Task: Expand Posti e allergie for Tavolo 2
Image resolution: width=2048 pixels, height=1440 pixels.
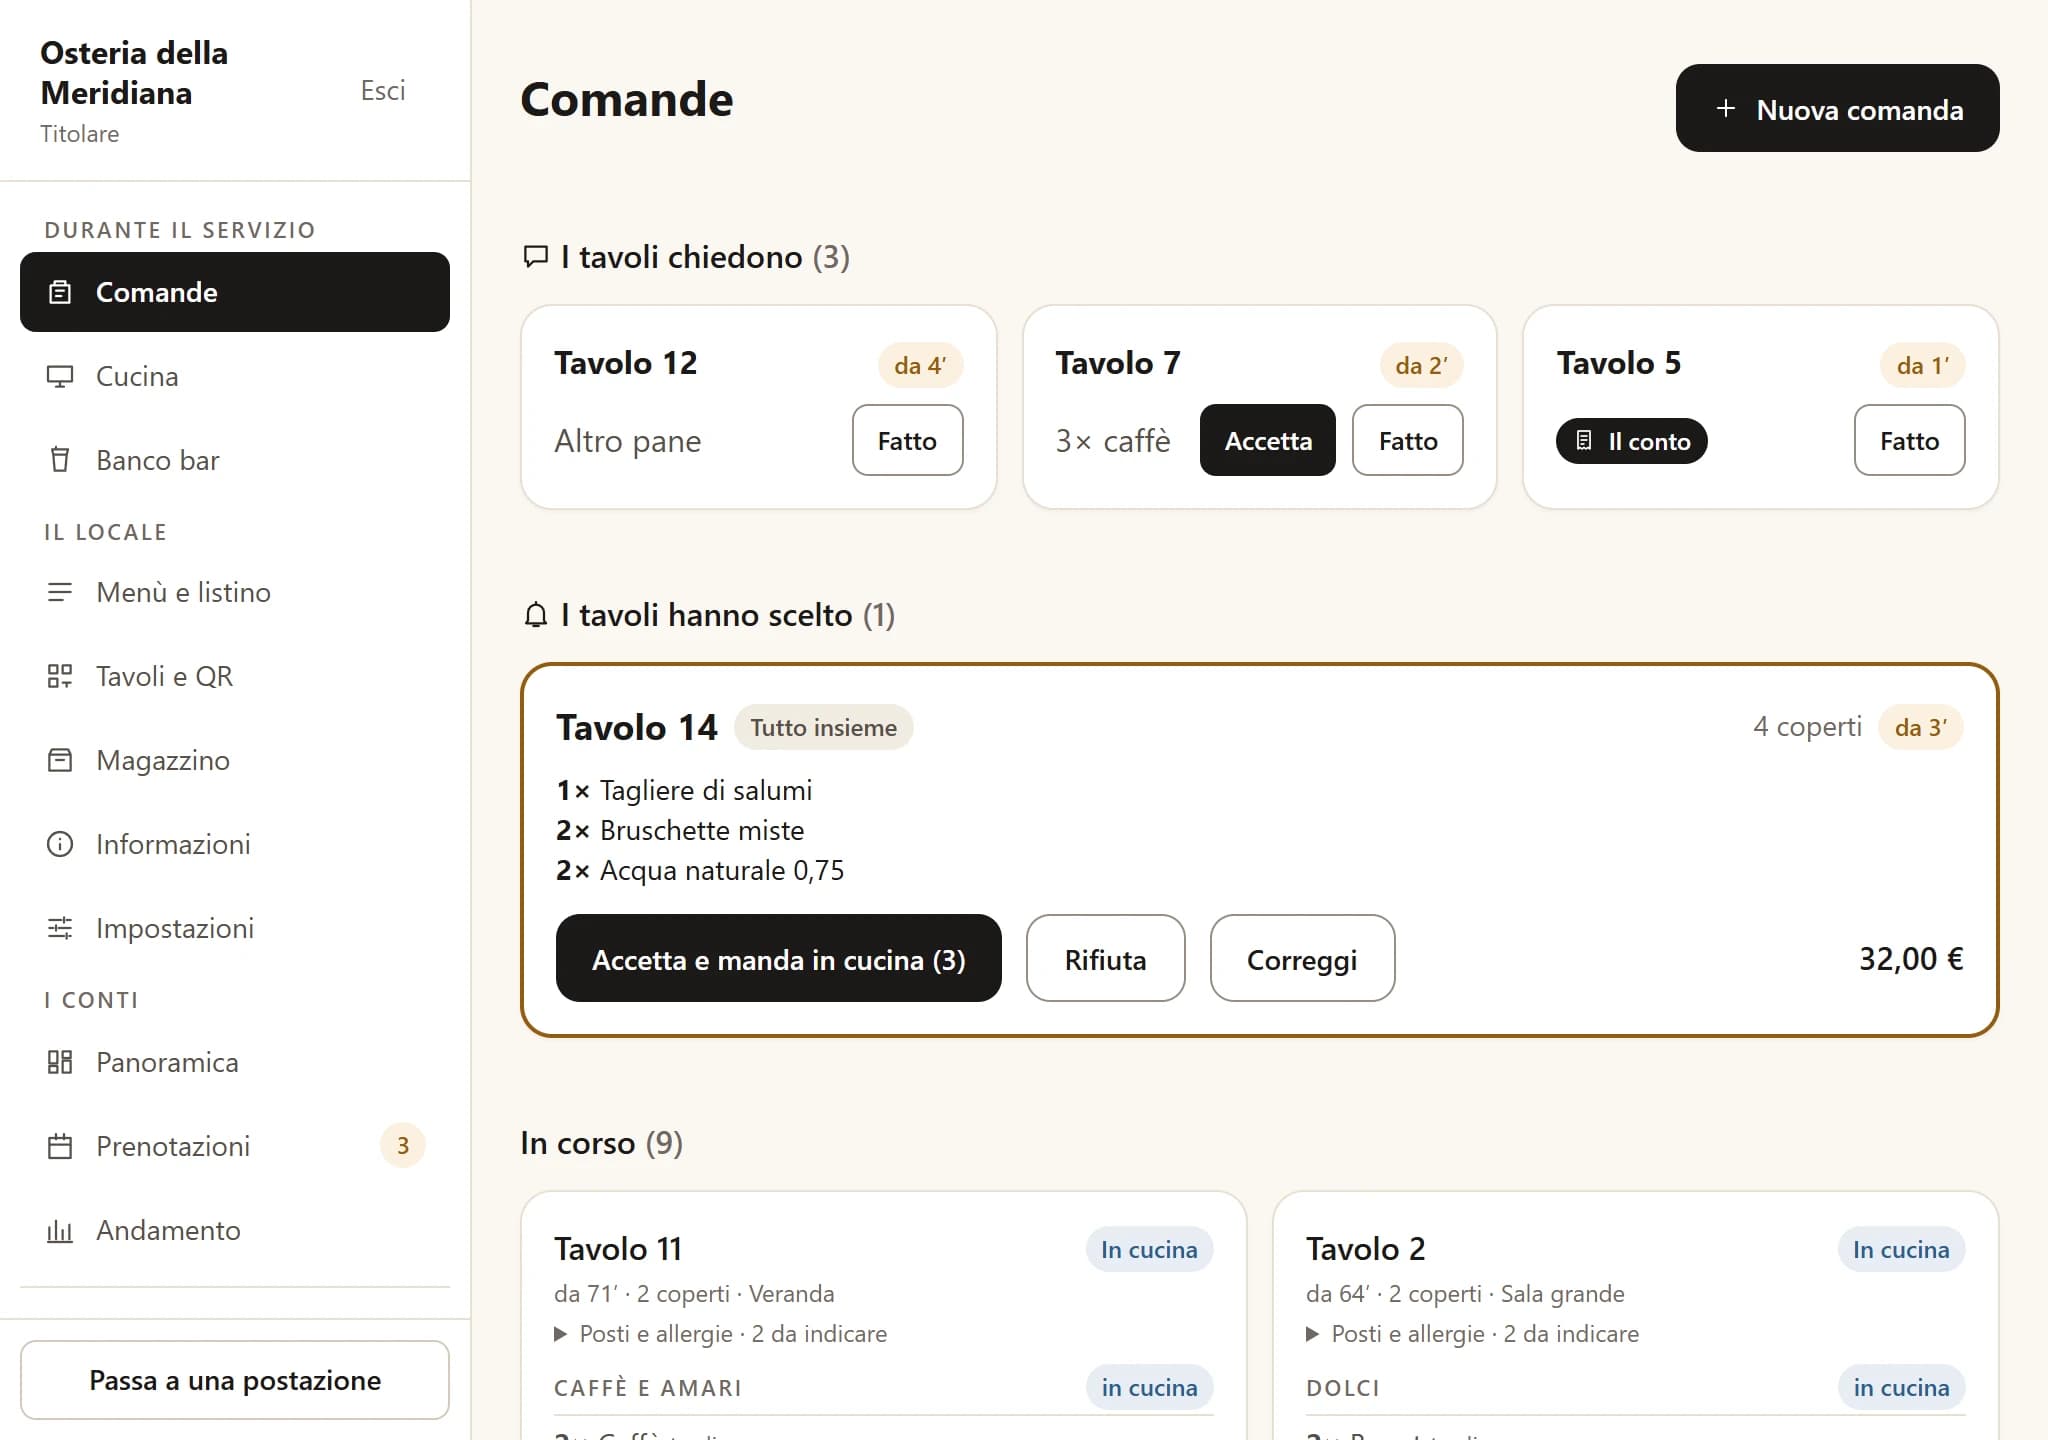Action: (x=1472, y=1334)
